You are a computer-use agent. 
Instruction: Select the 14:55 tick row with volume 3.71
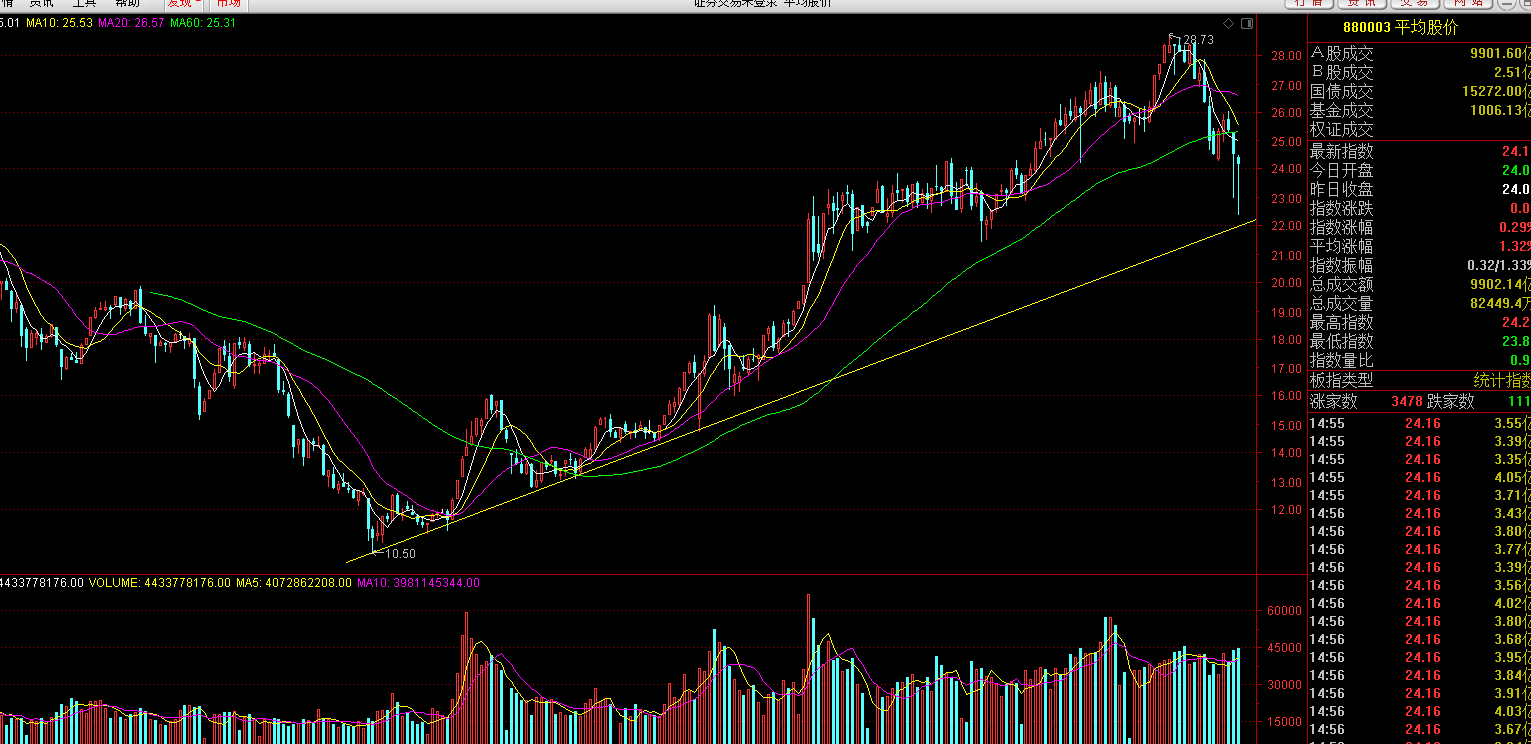coord(1420,495)
